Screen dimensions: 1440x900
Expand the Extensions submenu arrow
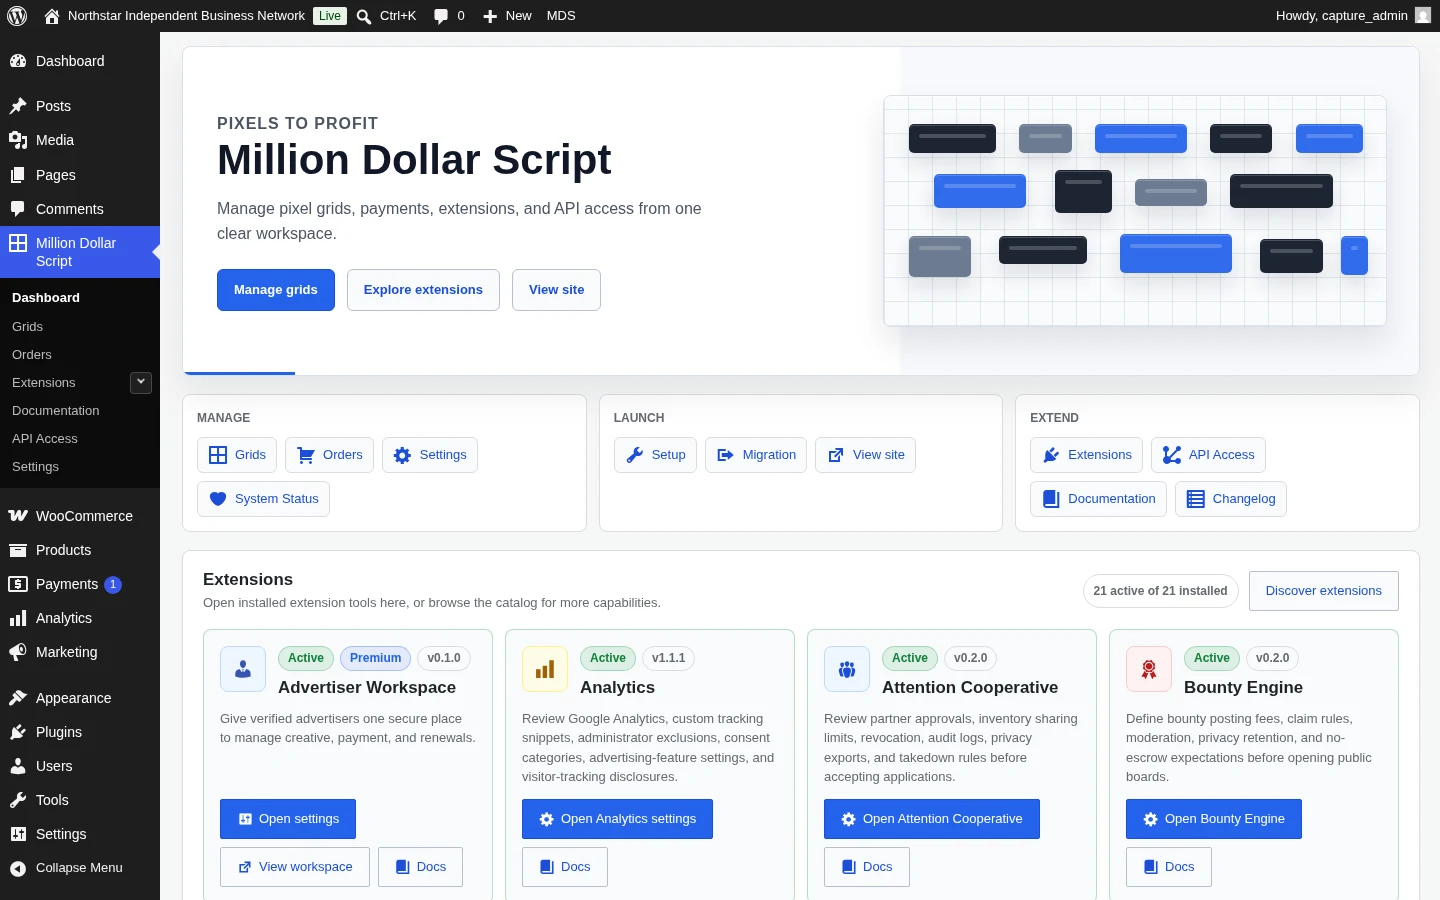[141, 382]
